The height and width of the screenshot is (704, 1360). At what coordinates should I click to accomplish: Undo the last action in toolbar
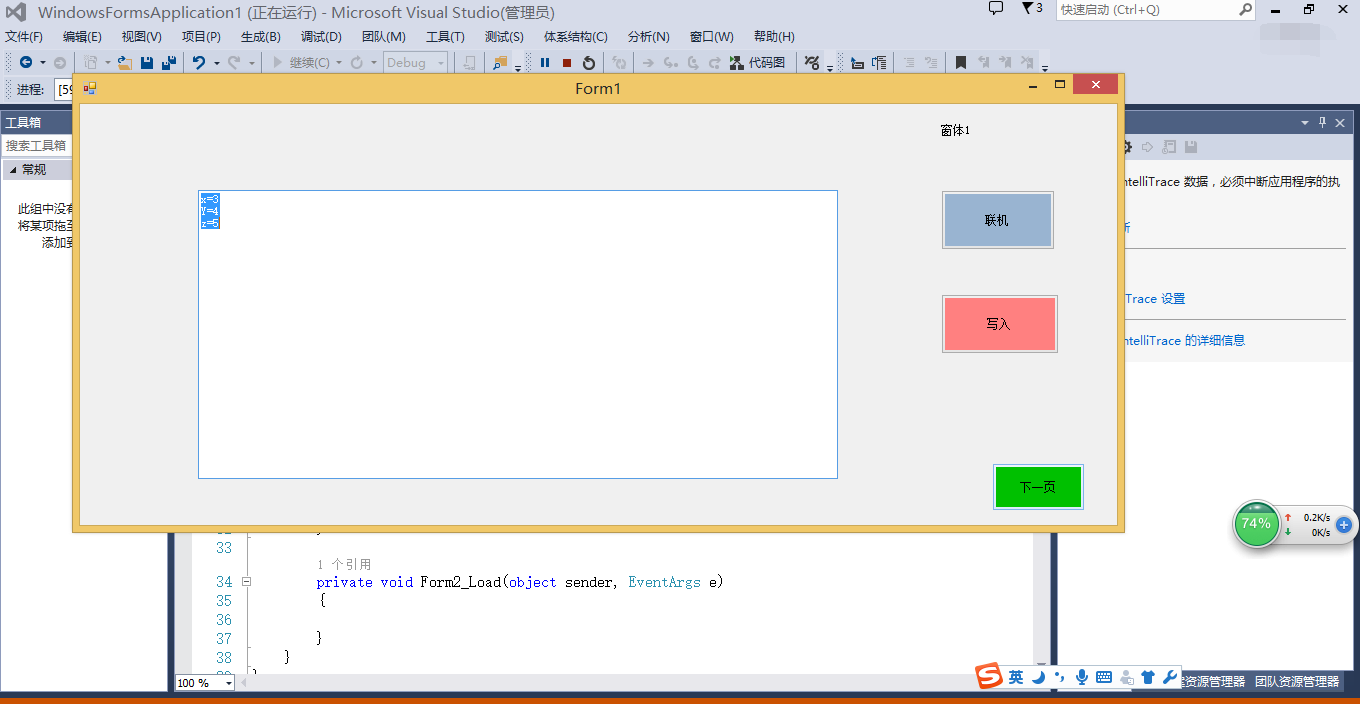click(x=199, y=63)
